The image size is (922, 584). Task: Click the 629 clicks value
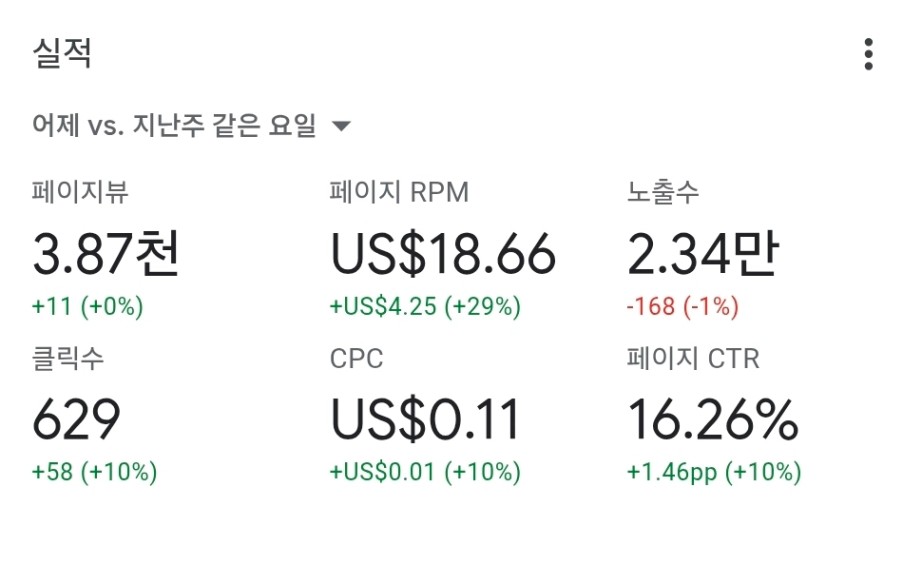coord(76,419)
